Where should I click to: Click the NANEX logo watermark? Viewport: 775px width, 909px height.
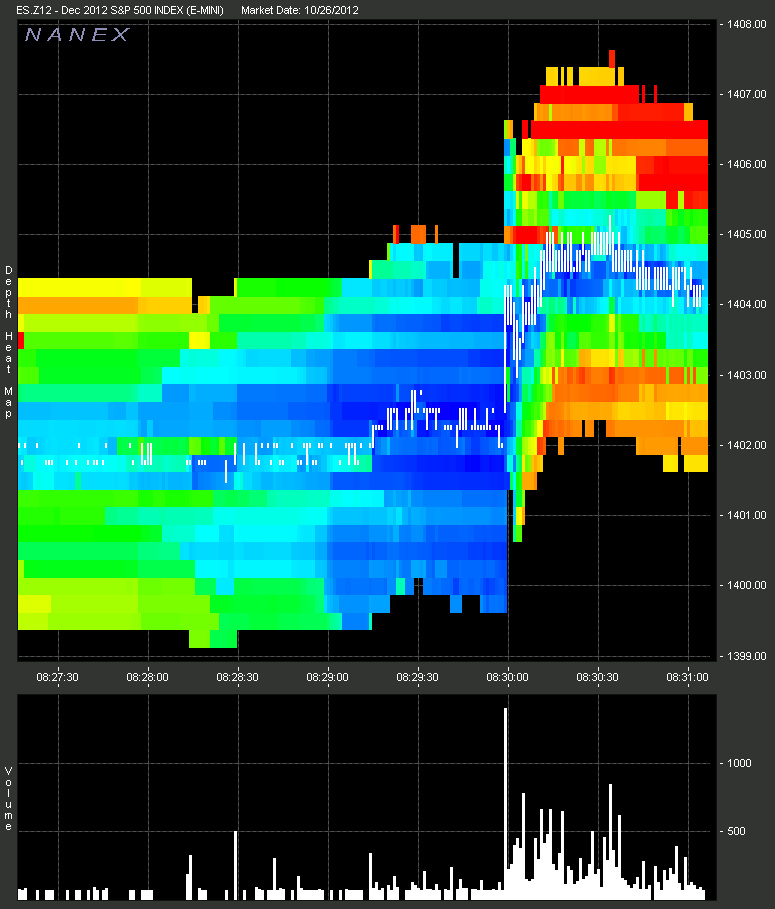(77, 35)
